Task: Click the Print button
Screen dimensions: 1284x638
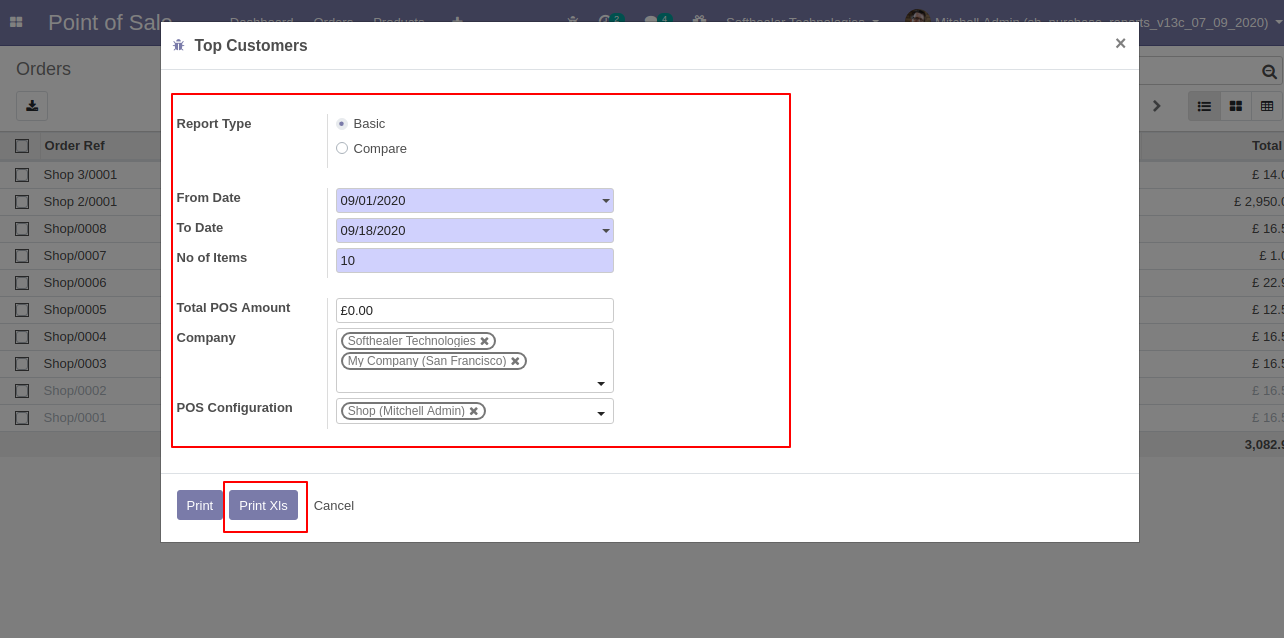Action: pyautogui.click(x=200, y=505)
